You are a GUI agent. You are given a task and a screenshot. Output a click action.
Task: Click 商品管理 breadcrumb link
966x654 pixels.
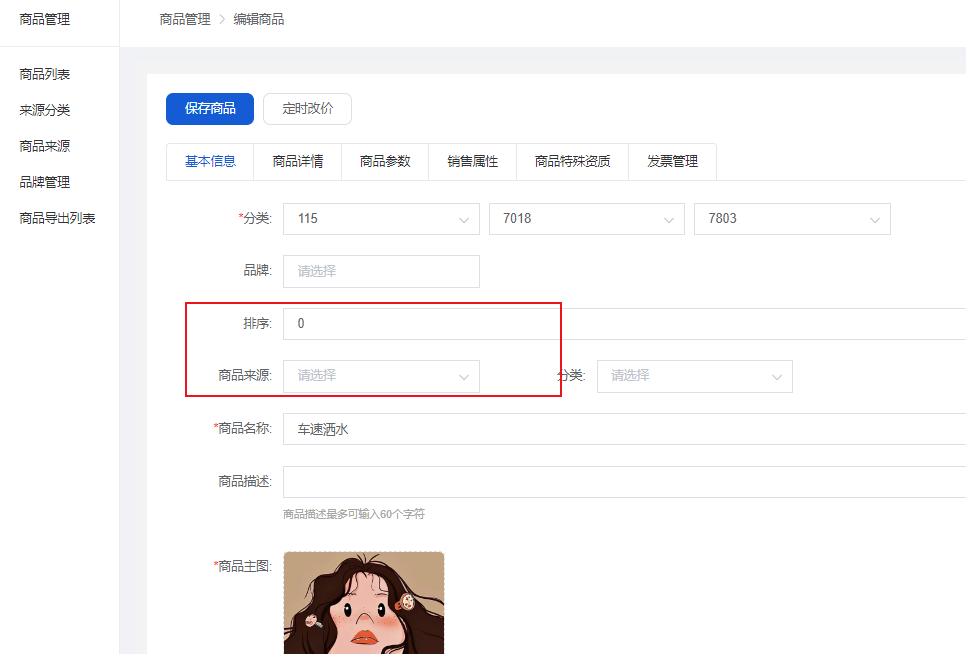pos(185,19)
